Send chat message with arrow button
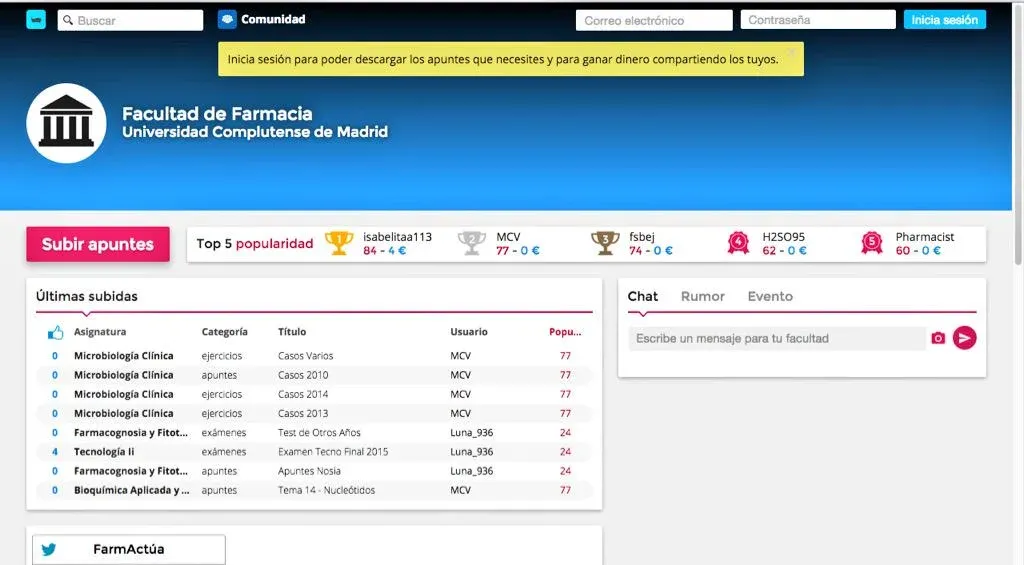The width and height of the screenshot is (1024, 565). [x=964, y=338]
